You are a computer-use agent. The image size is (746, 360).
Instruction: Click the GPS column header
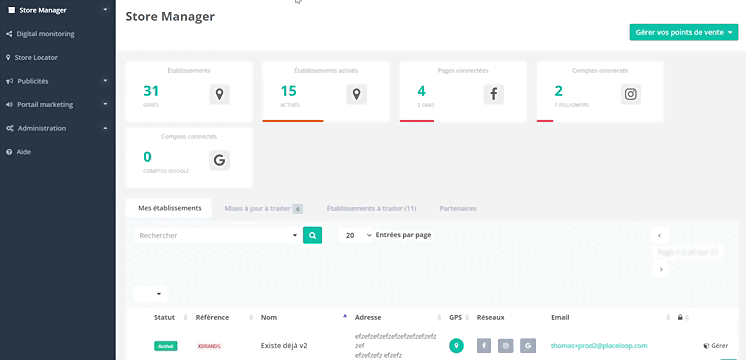pyautogui.click(x=455, y=317)
